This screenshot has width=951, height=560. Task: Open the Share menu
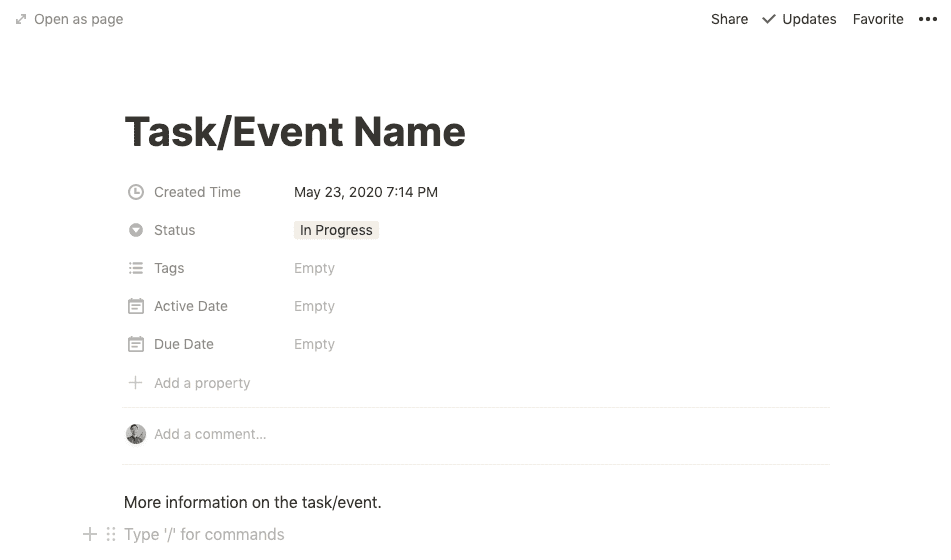729,19
